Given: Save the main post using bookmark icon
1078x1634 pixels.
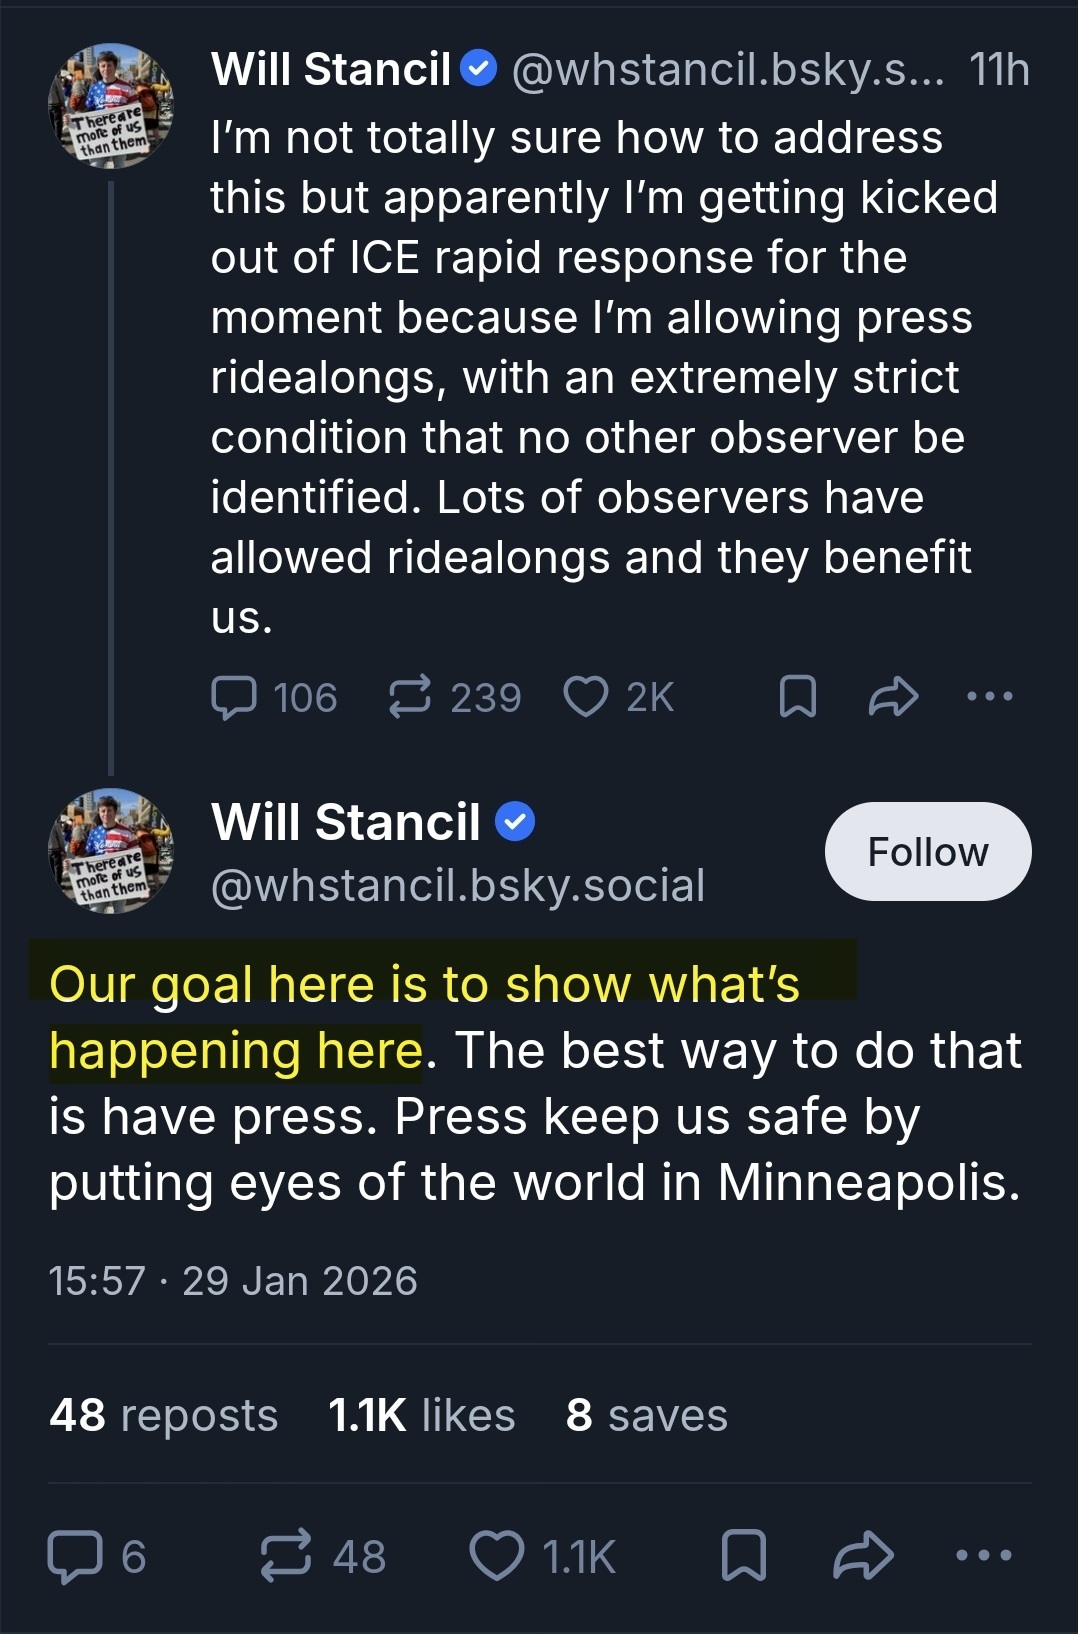Looking at the screenshot, I should [x=744, y=1556].
